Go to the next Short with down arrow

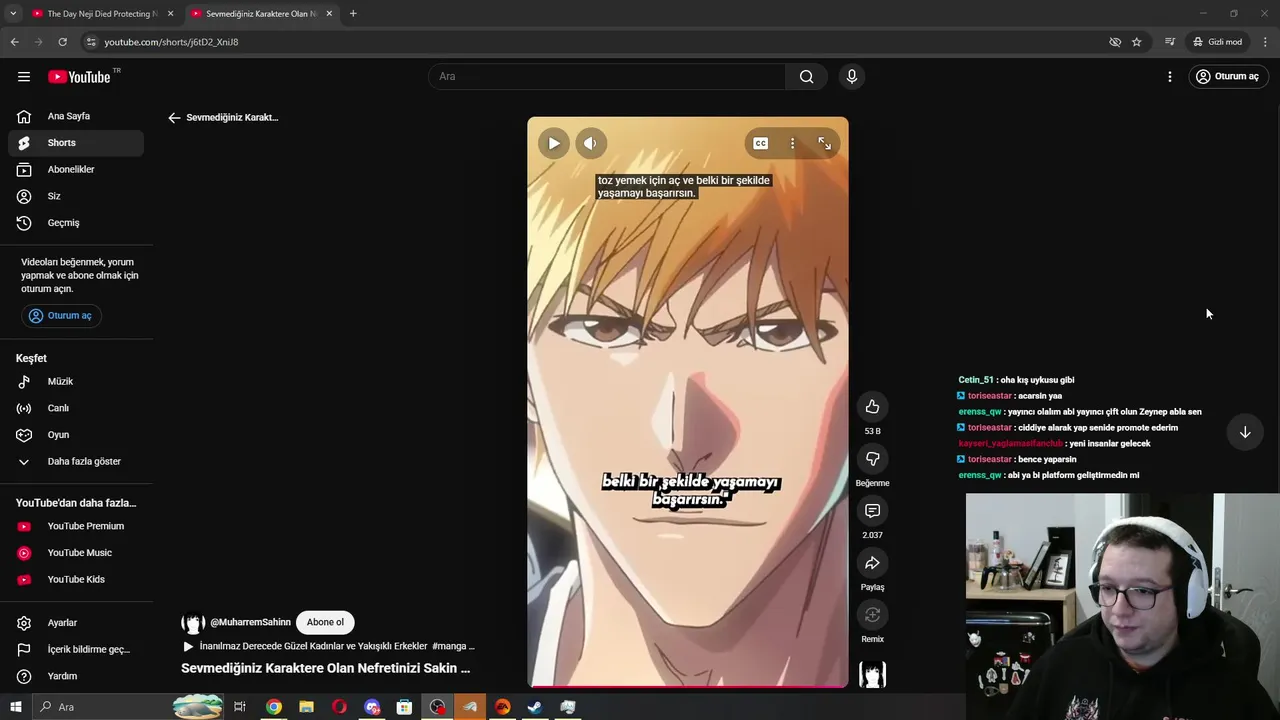[1245, 432]
